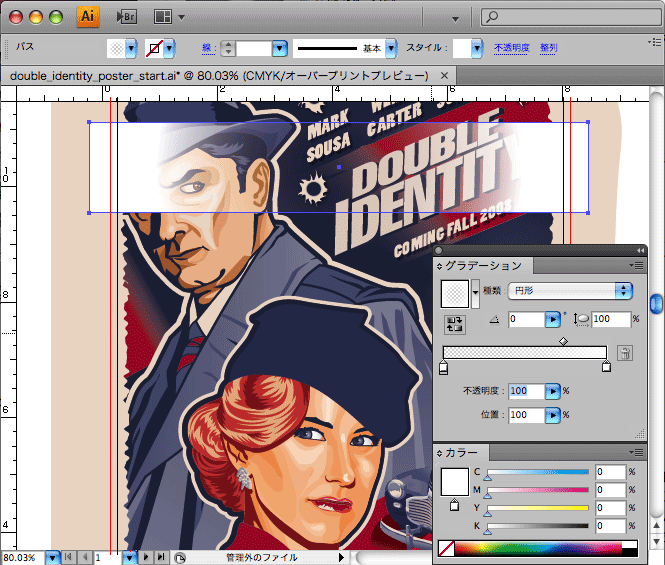Screen dimensions: 665x565
Task: Click the stroke none swatch in control bar
Action: coord(154,48)
